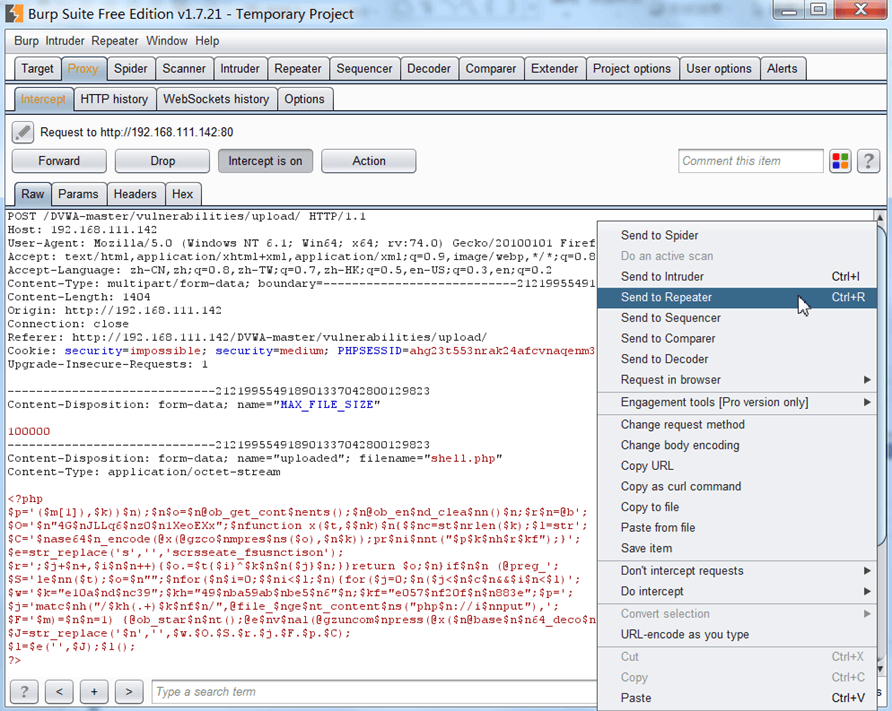Click the Comment this item field
892x711 pixels.
click(750, 161)
